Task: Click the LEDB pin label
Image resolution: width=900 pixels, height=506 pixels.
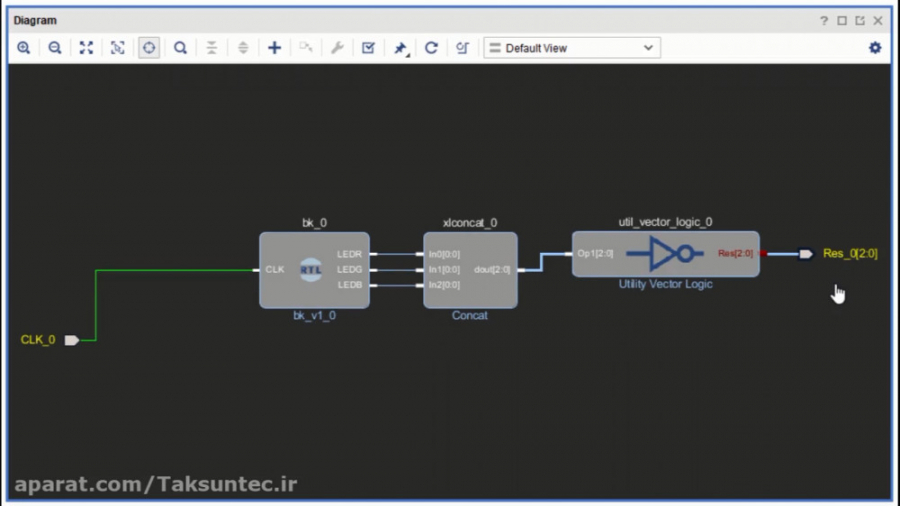Action: [x=349, y=285]
